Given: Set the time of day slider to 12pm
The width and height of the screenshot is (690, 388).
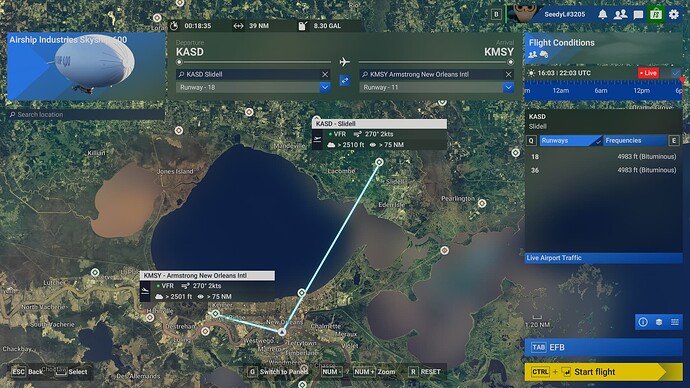Looking at the screenshot, I should 641,90.
